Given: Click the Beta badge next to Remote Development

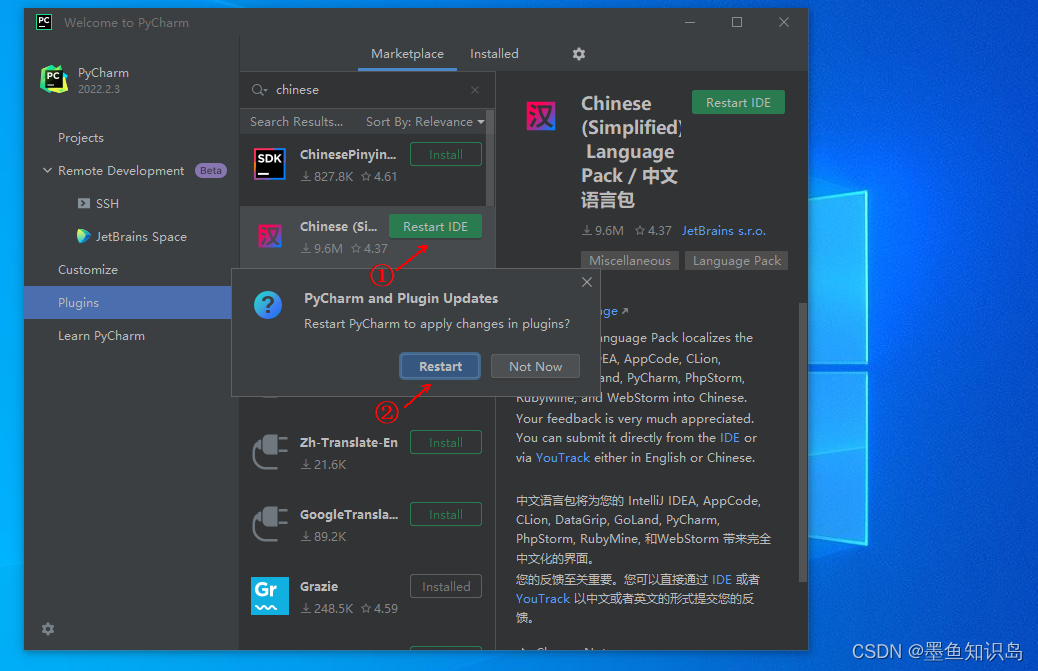Looking at the screenshot, I should (x=211, y=171).
